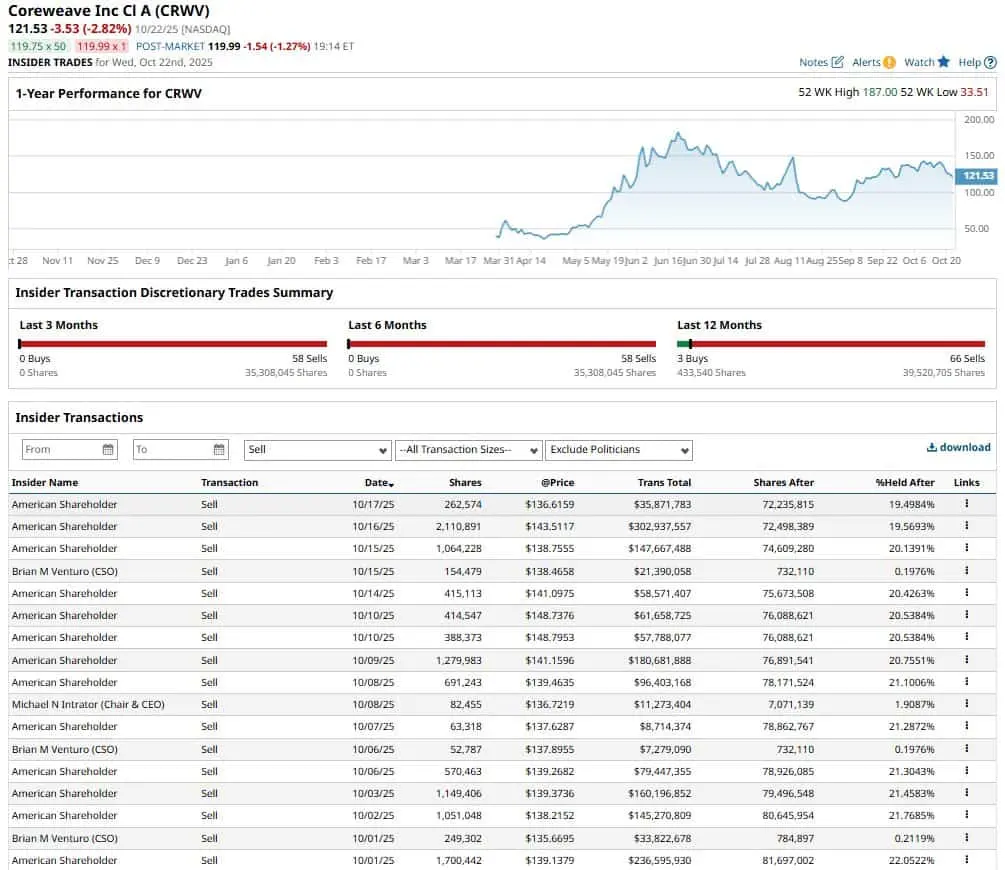Open the Notes editor icon
Screen dimensions: 1005x870
point(838,62)
